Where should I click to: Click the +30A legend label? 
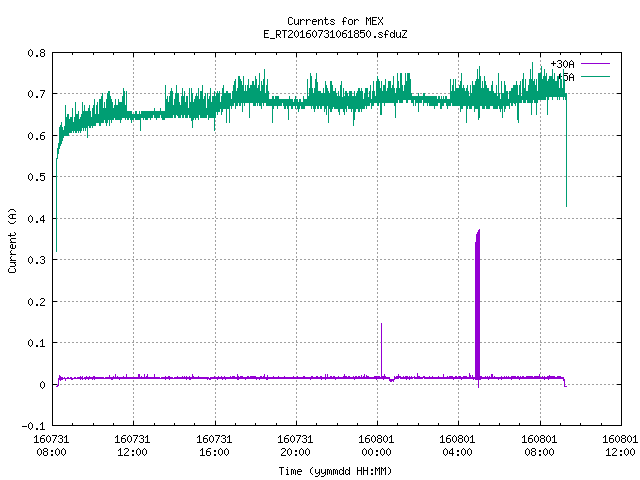click(x=562, y=64)
